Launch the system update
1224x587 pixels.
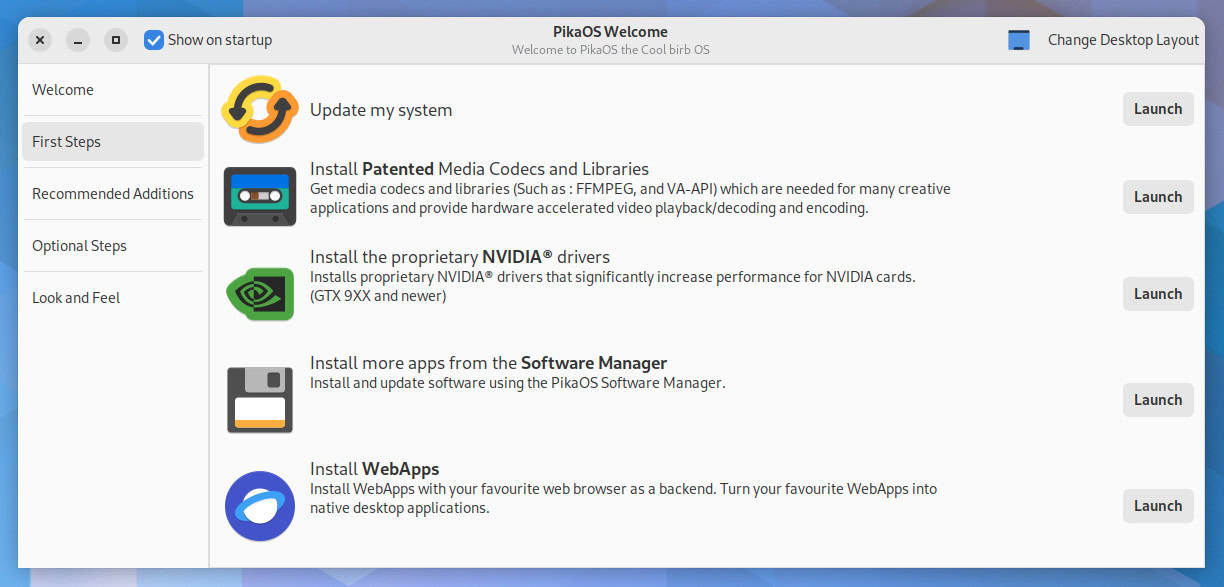(x=1157, y=109)
